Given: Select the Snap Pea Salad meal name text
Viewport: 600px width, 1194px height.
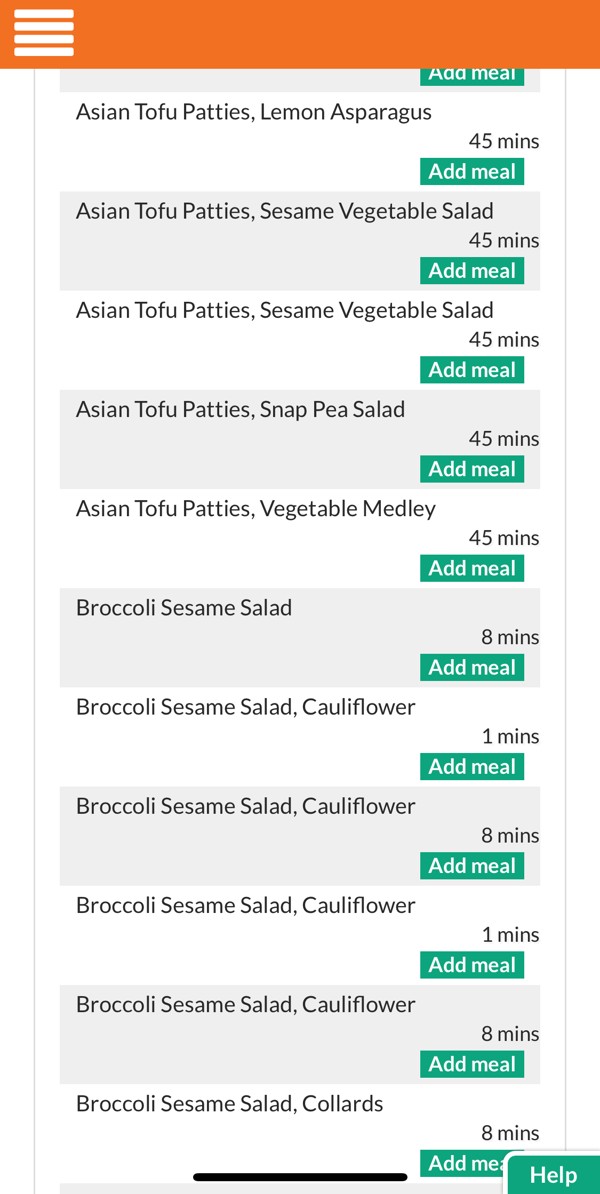Looking at the screenshot, I should (240, 408).
